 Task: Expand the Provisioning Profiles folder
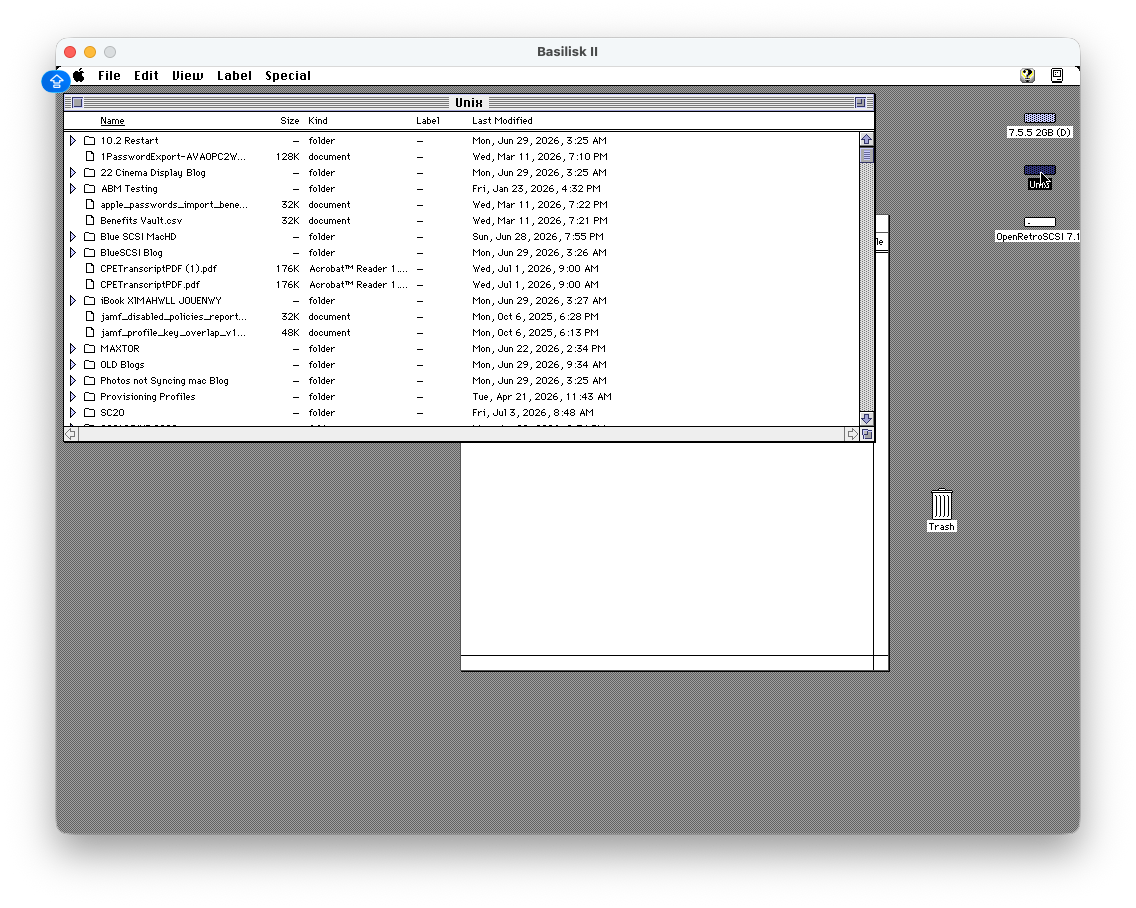(x=72, y=396)
